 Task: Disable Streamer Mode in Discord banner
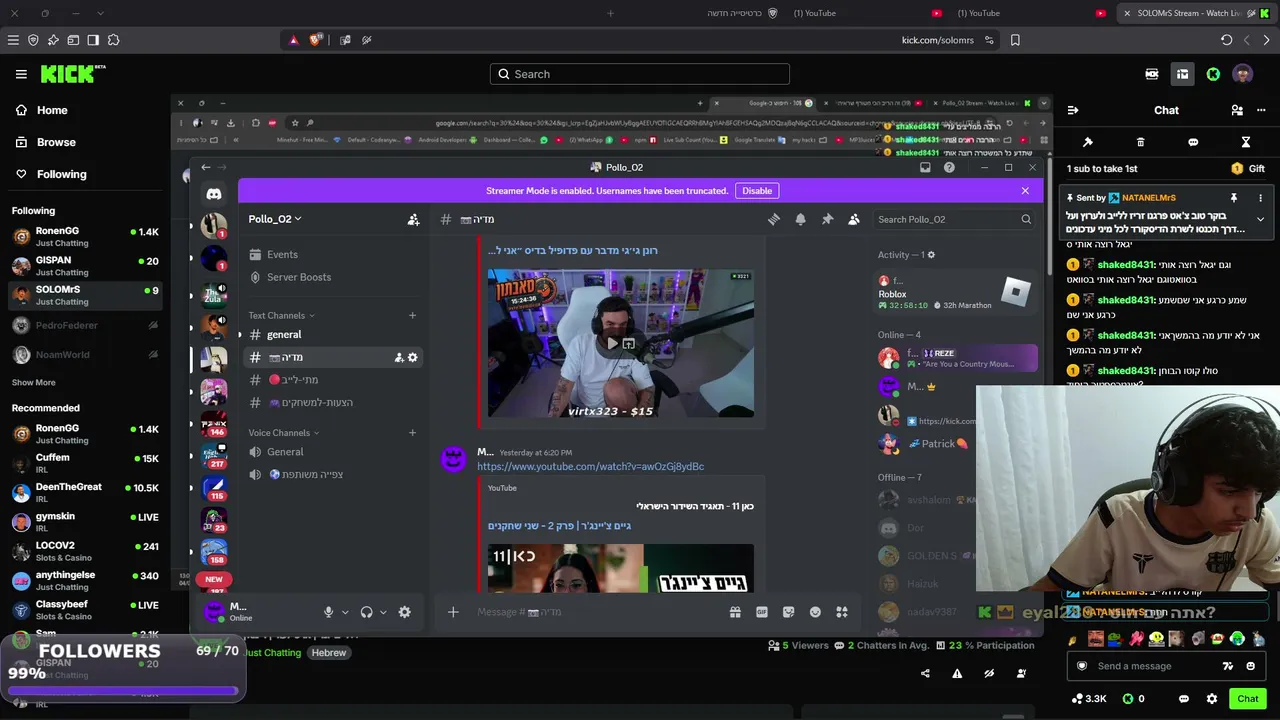pos(757,191)
